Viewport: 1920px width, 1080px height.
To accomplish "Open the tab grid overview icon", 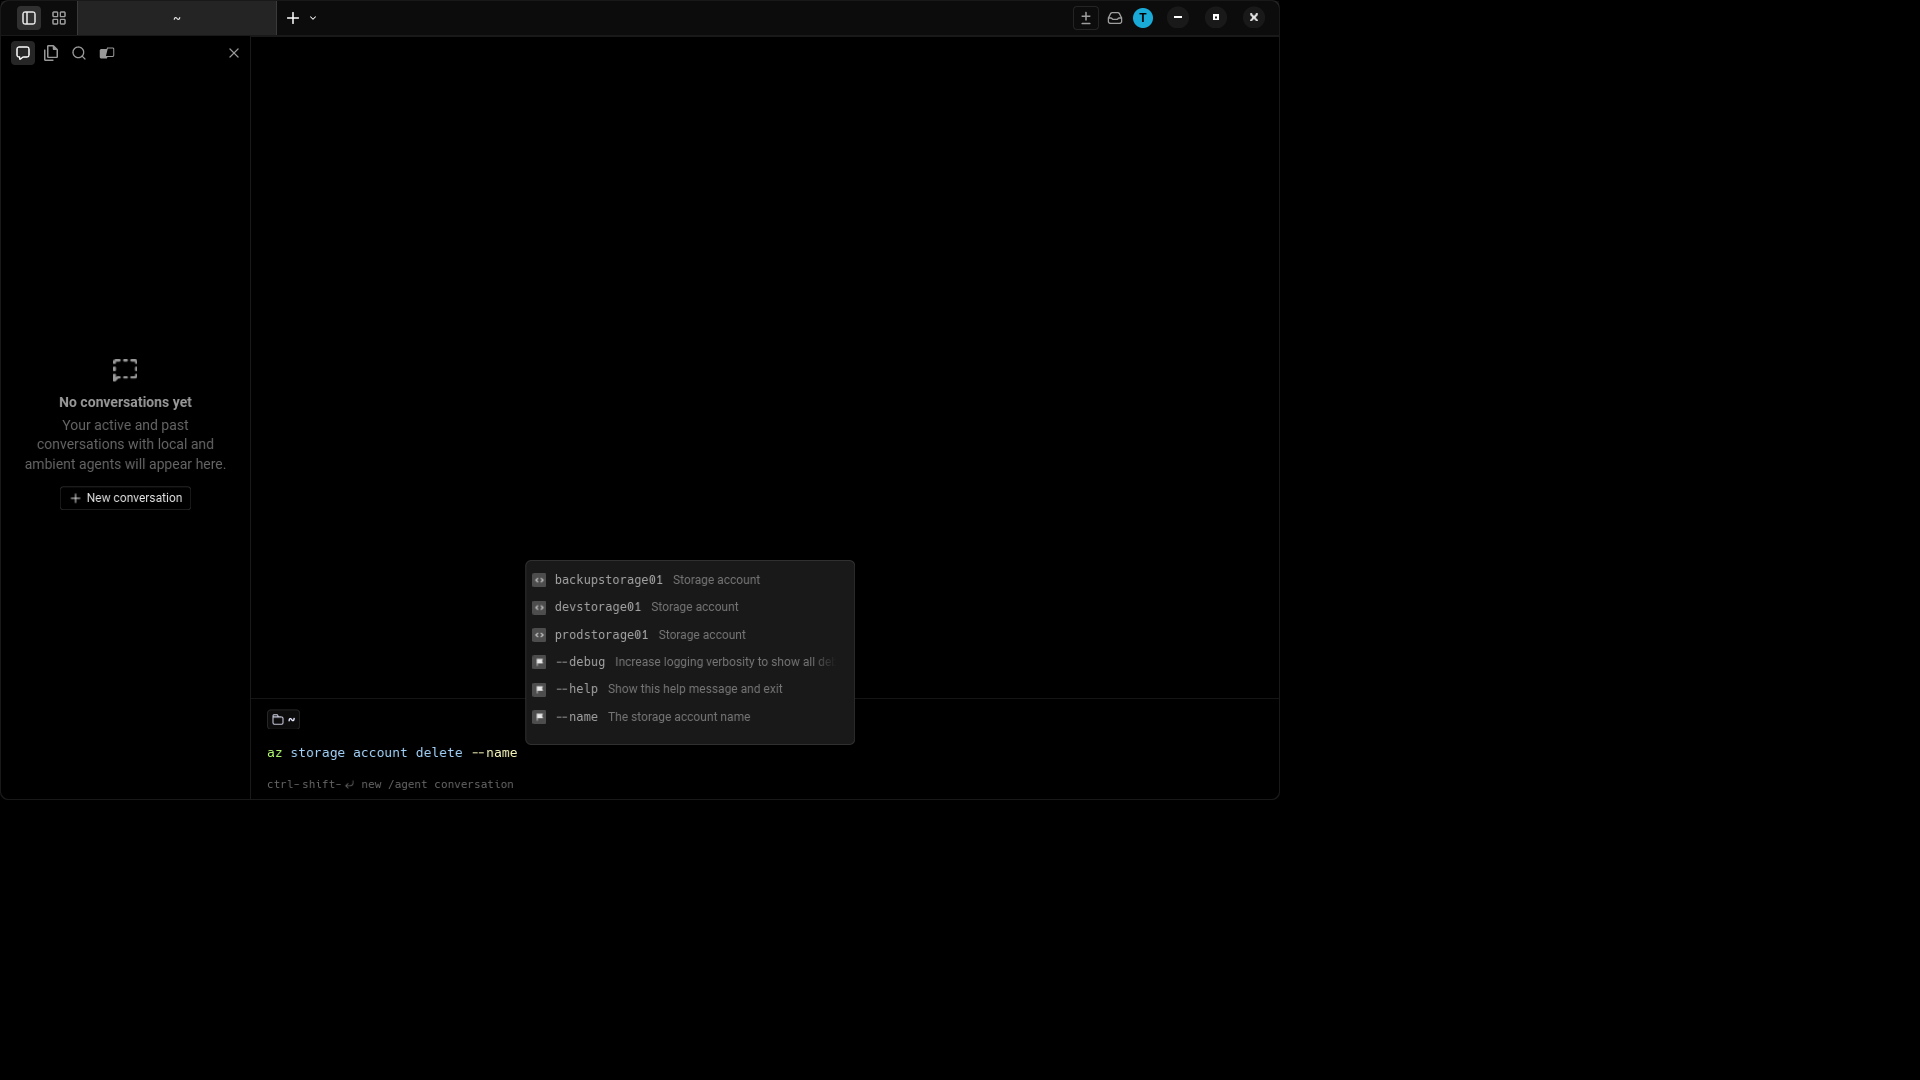I will pos(59,18).
